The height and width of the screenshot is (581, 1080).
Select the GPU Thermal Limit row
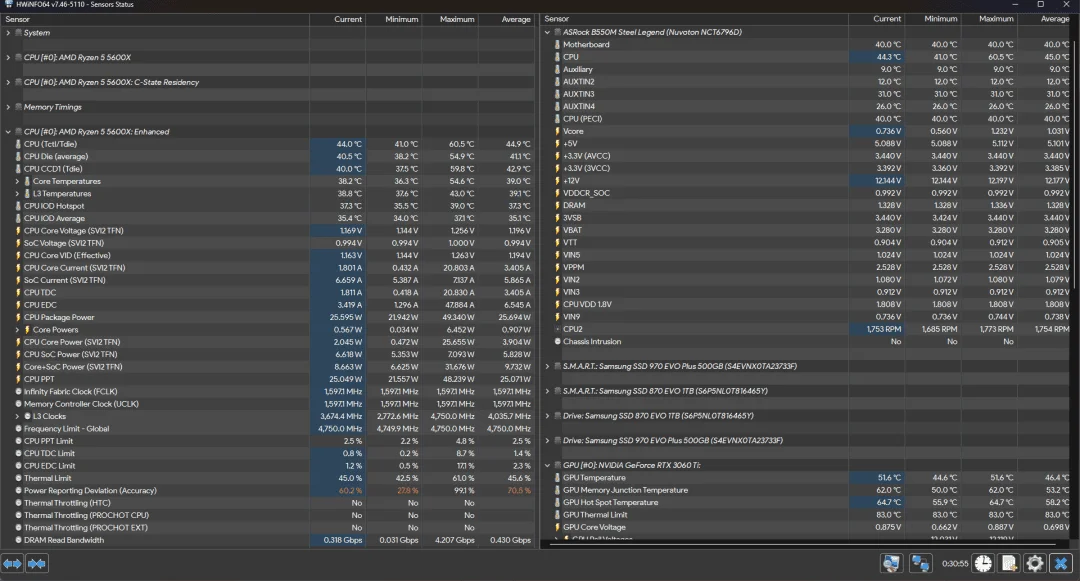pos(807,515)
